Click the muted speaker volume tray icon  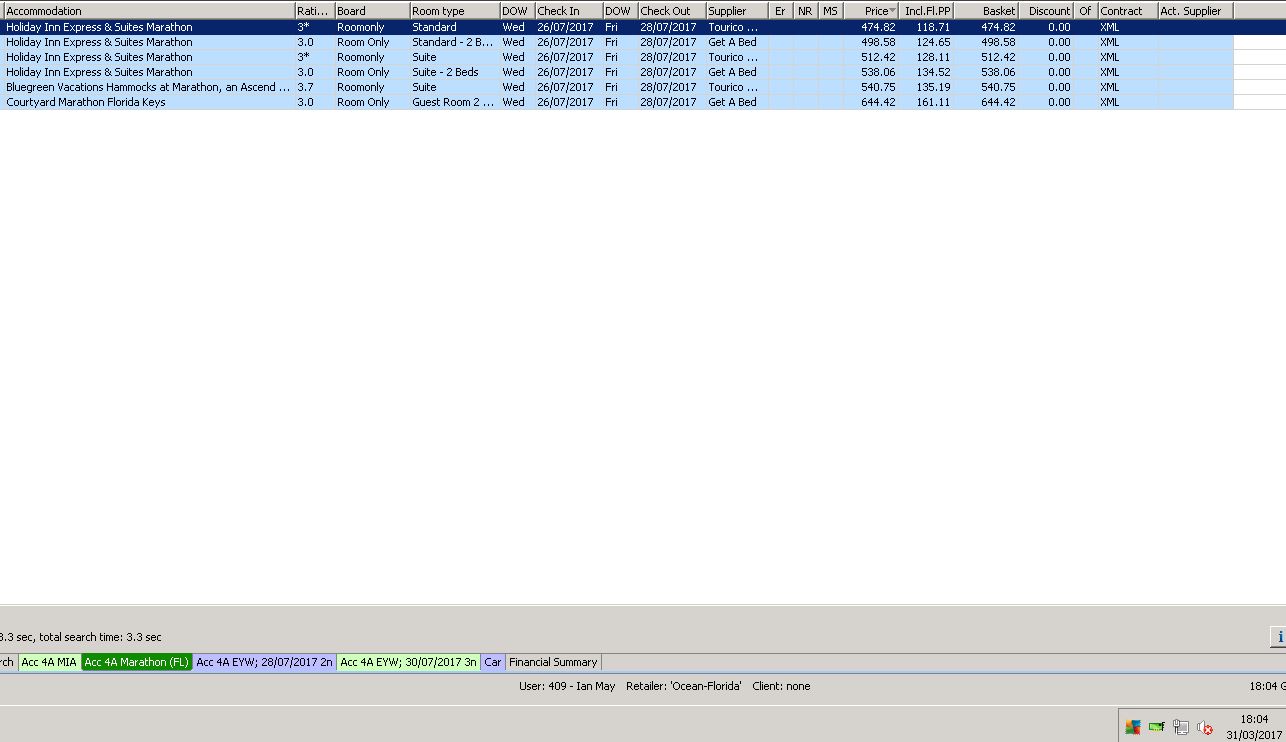tap(1205, 727)
